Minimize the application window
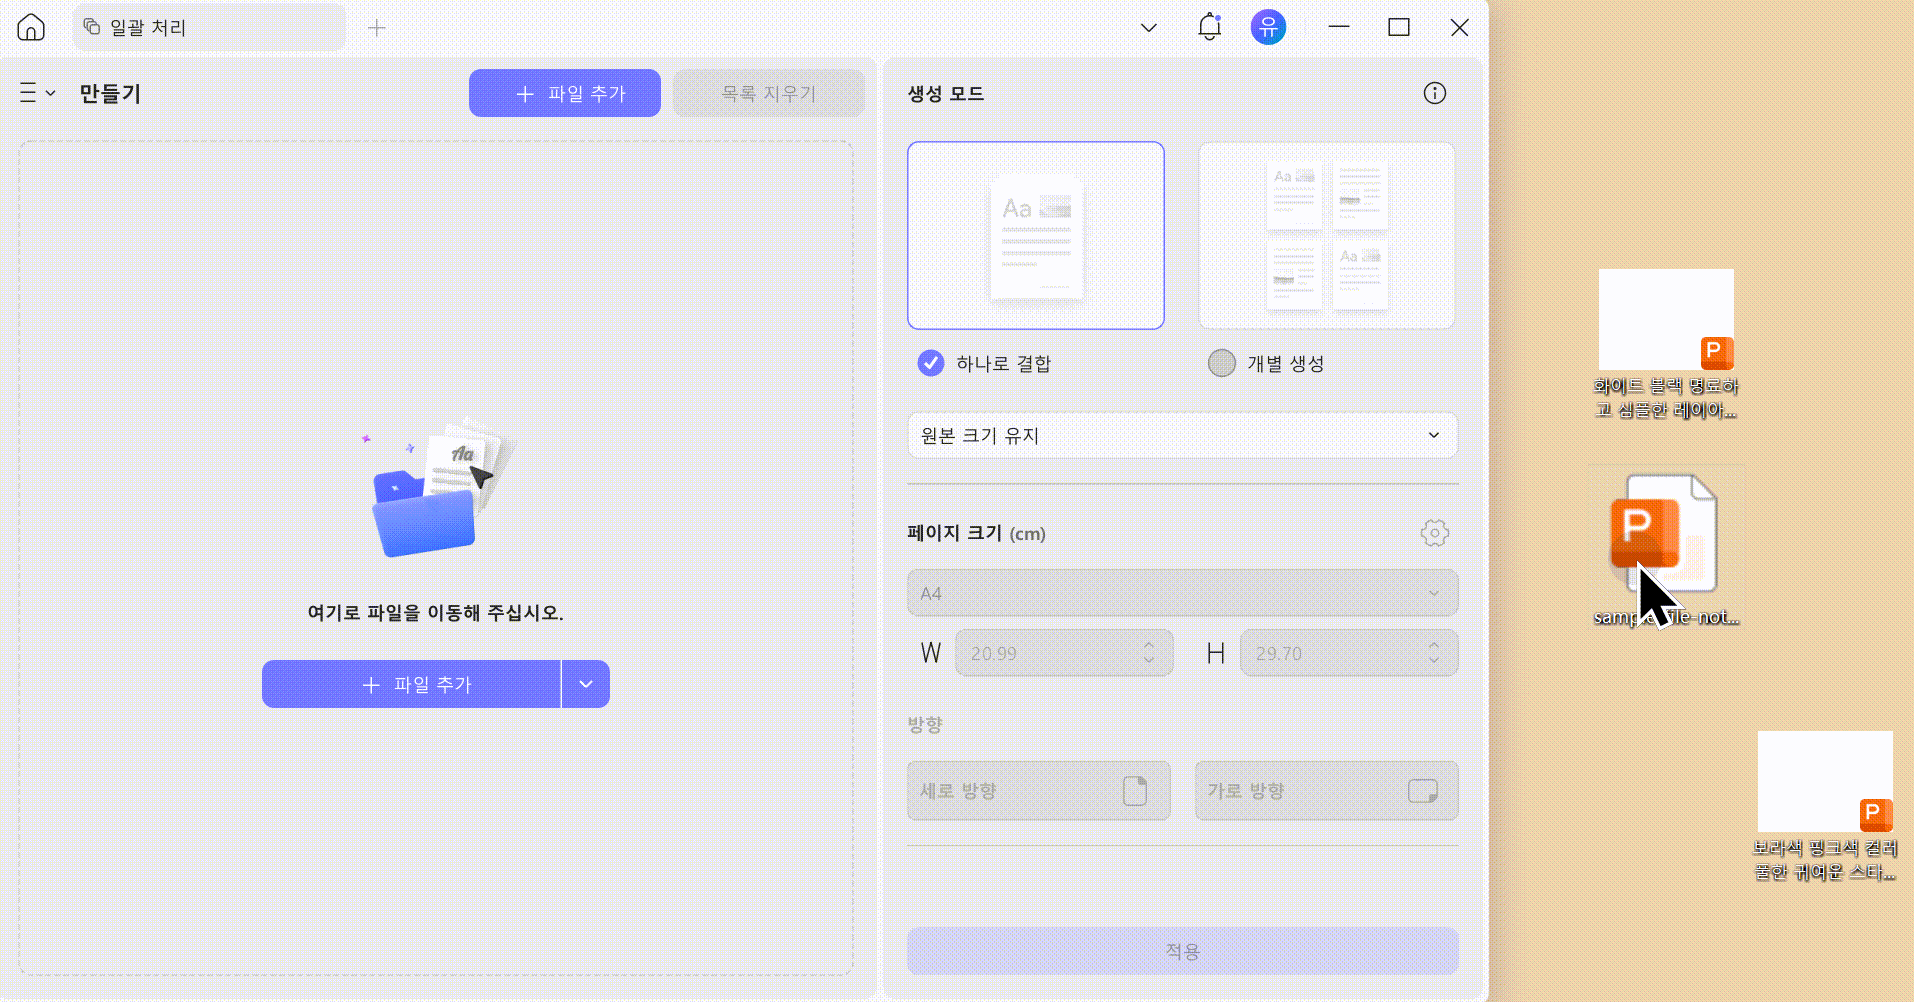Viewport: 1914px width, 1002px height. pos(1339,27)
